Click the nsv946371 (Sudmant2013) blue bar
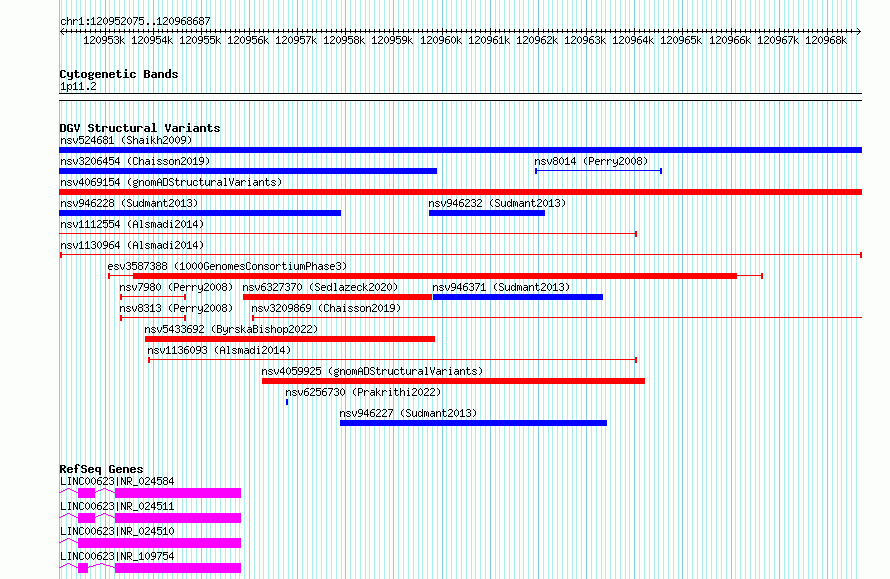This screenshot has height=579, width=890. (518, 297)
